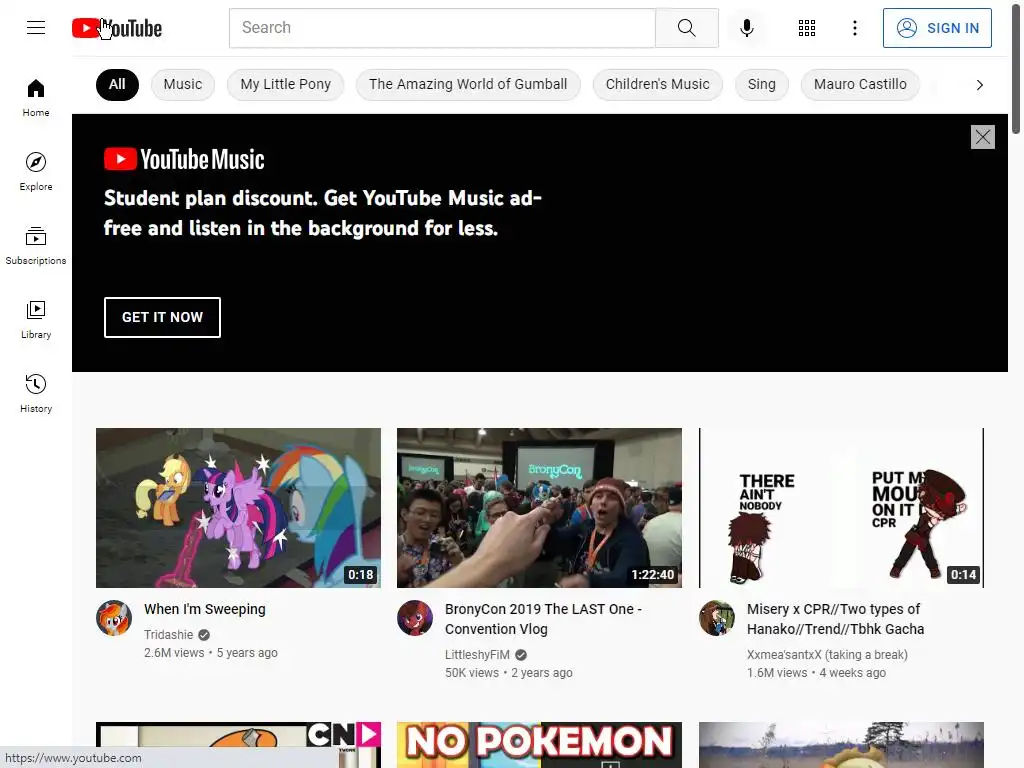The width and height of the screenshot is (1024, 768).
Task: Open Explore from the sidebar
Action: click(x=36, y=172)
